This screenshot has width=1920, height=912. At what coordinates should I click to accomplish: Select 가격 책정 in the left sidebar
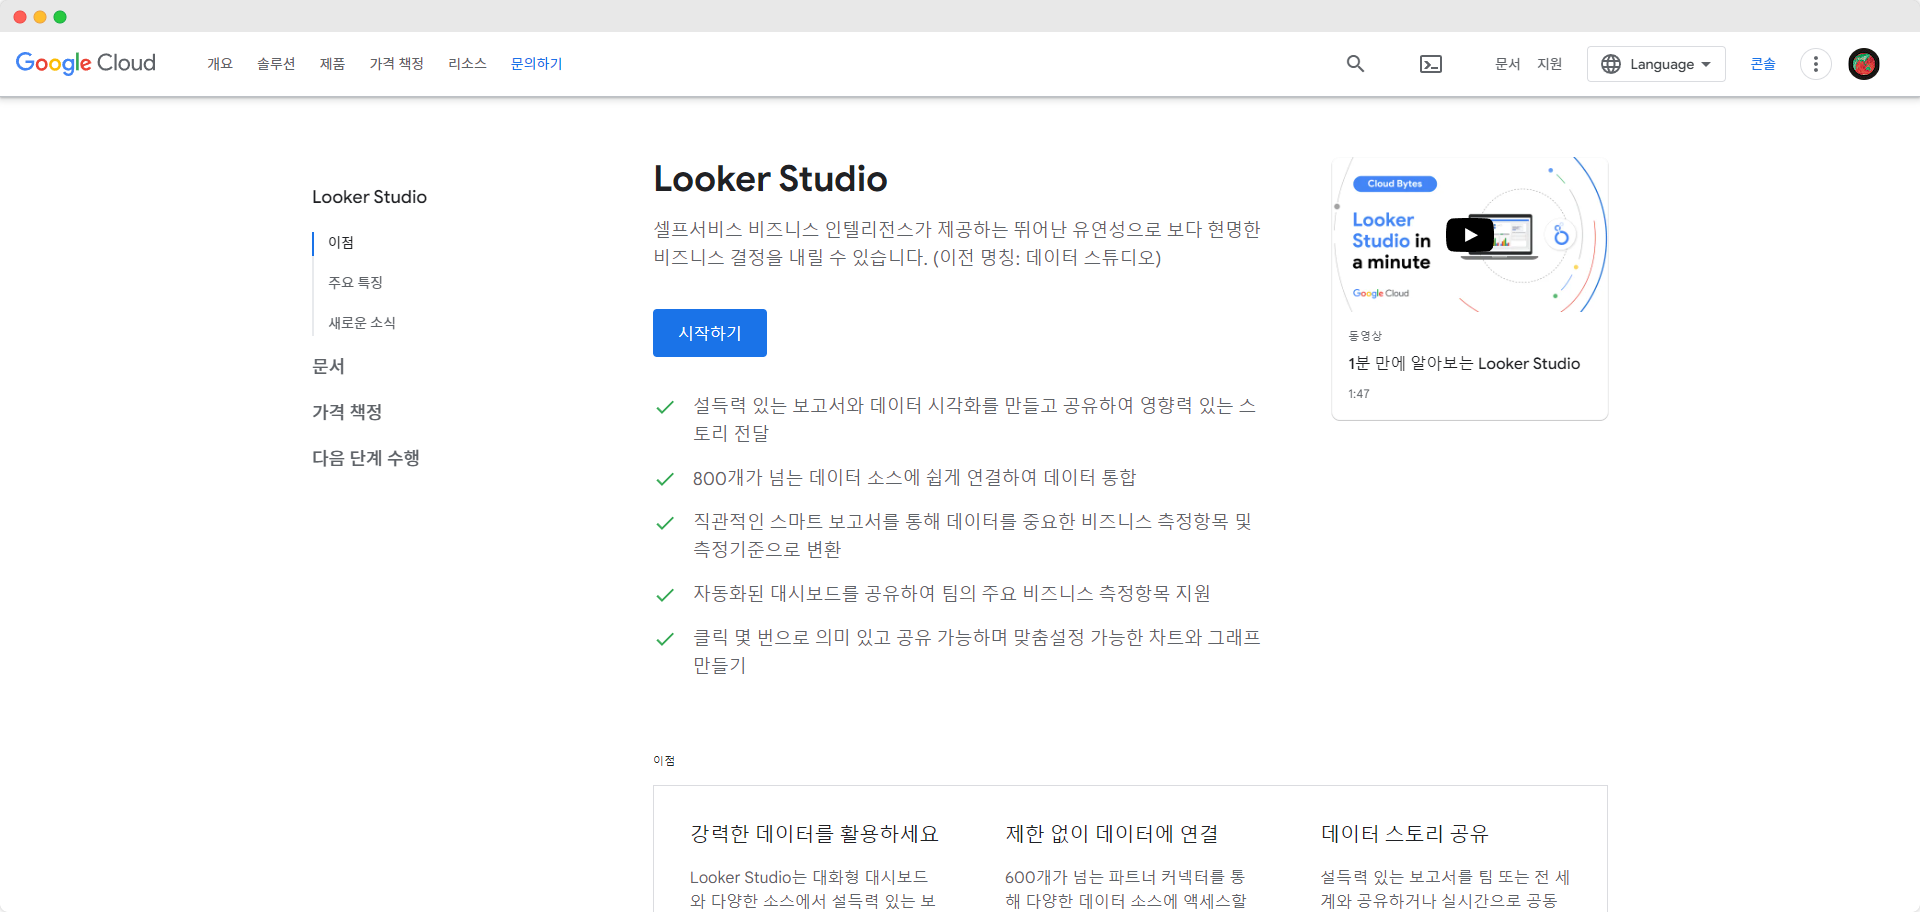pyautogui.click(x=347, y=412)
